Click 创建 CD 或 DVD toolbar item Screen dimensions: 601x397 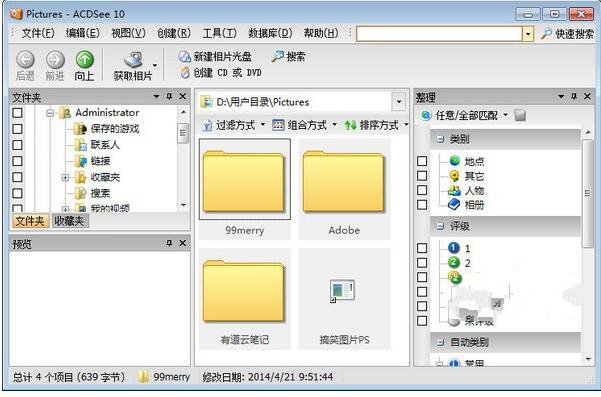click(221, 72)
